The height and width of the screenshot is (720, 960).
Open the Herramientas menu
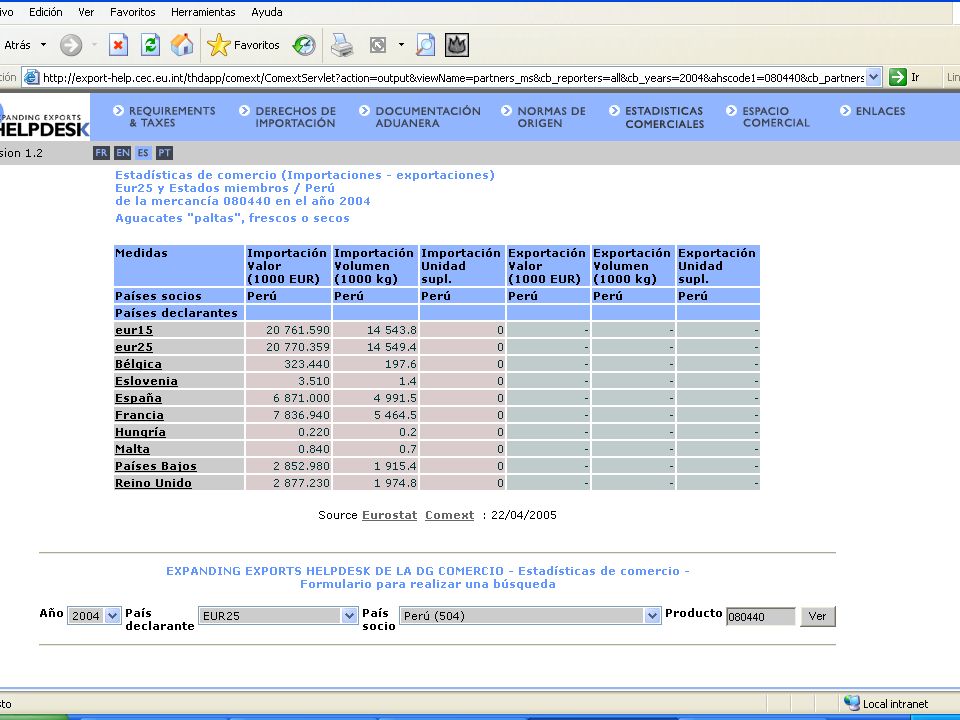[x=203, y=12]
